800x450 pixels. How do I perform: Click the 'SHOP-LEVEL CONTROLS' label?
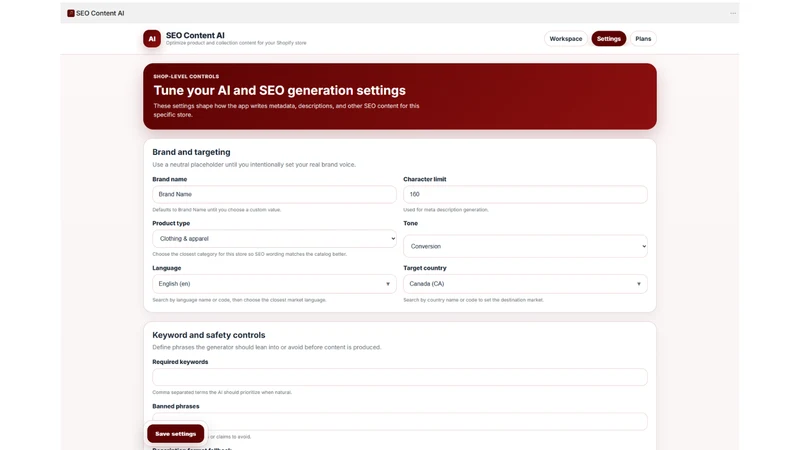pos(186,77)
